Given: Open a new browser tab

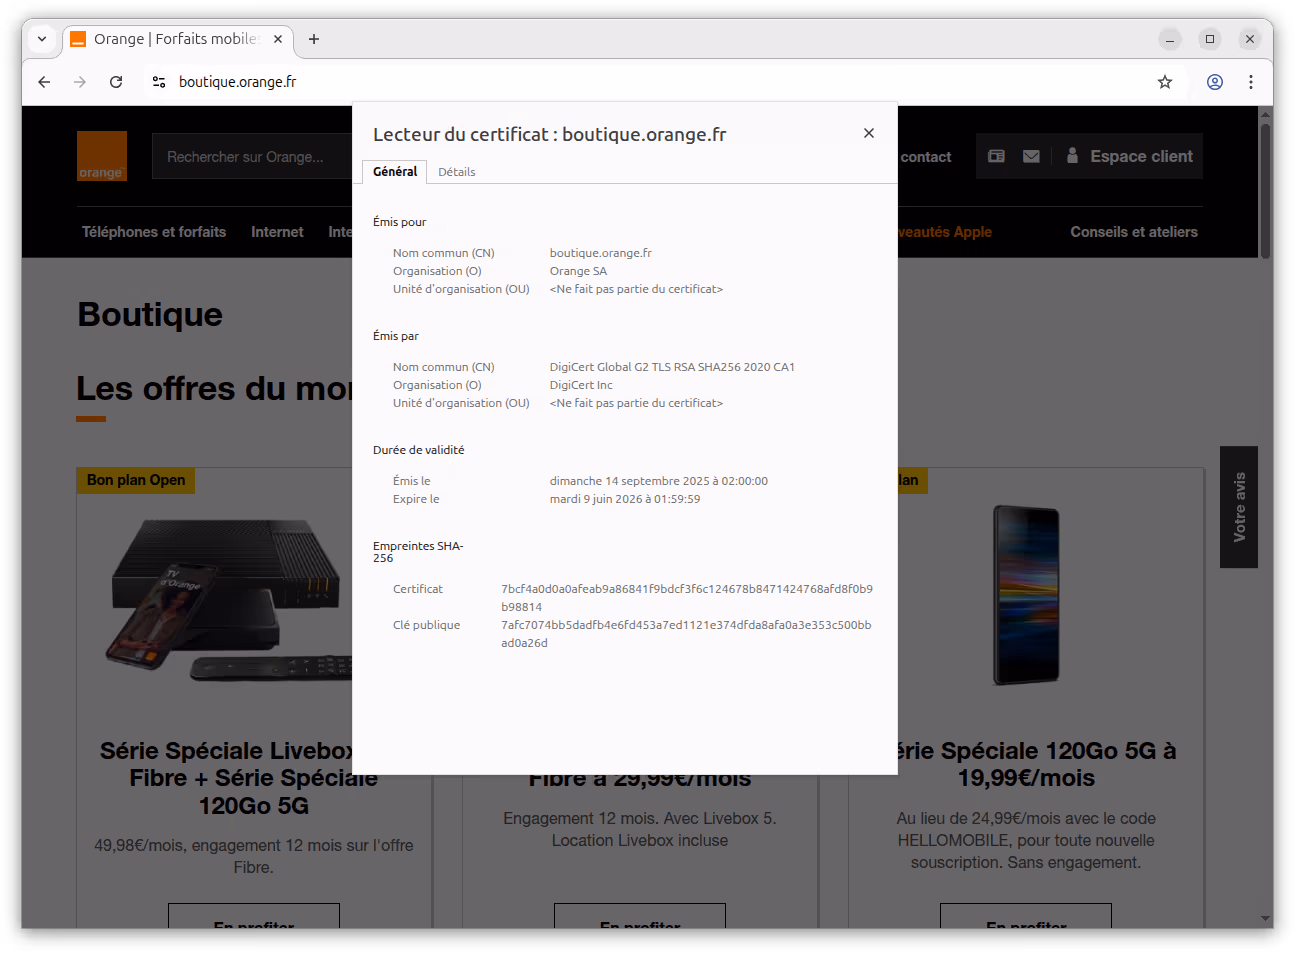Looking at the screenshot, I should [x=314, y=39].
